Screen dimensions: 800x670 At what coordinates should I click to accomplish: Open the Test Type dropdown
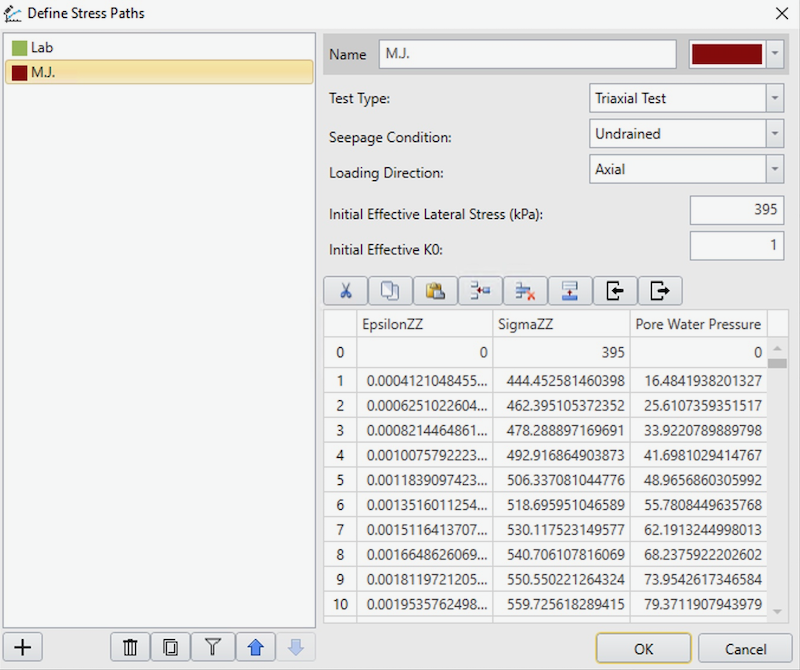pyautogui.click(x=775, y=98)
